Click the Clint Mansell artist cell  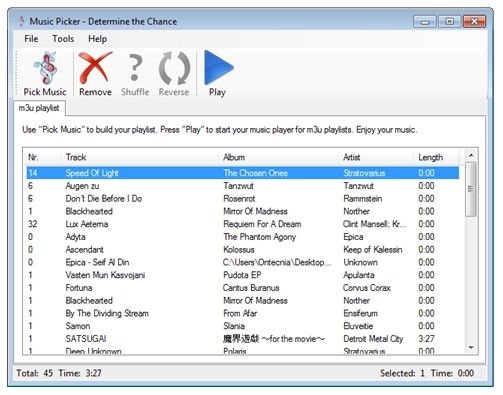(375, 224)
